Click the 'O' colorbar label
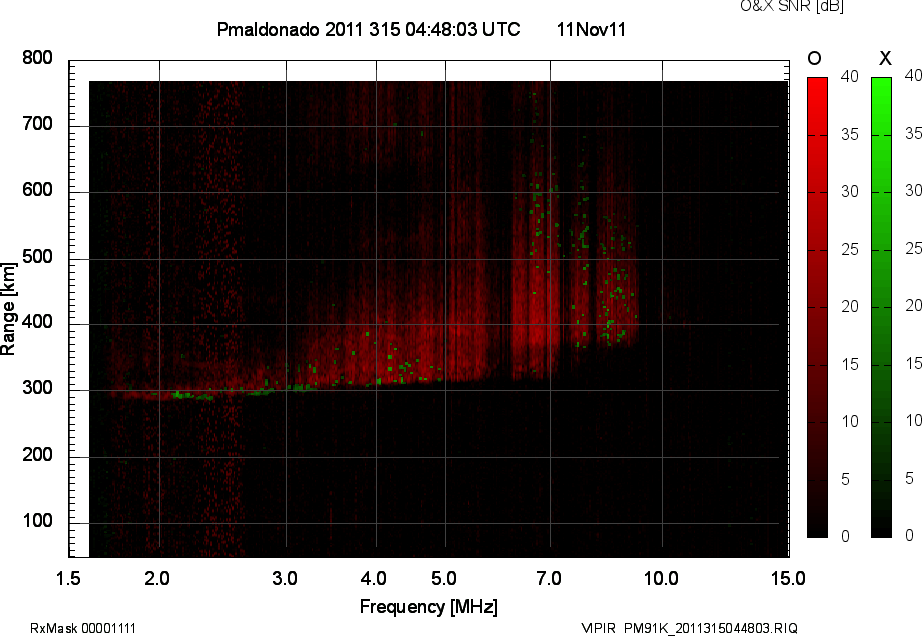The width and height of the screenshot is (922, 636). point(814,58)
